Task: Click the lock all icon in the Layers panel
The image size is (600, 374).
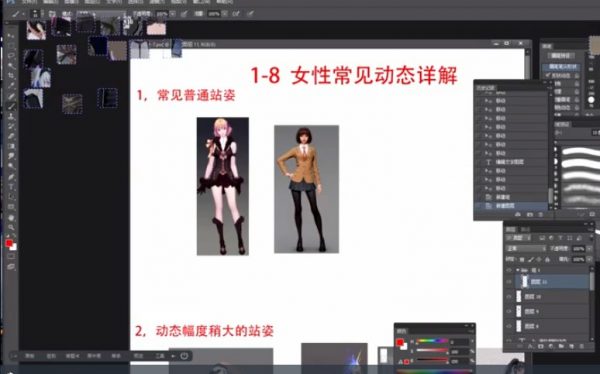Action: tap(548, 260)
